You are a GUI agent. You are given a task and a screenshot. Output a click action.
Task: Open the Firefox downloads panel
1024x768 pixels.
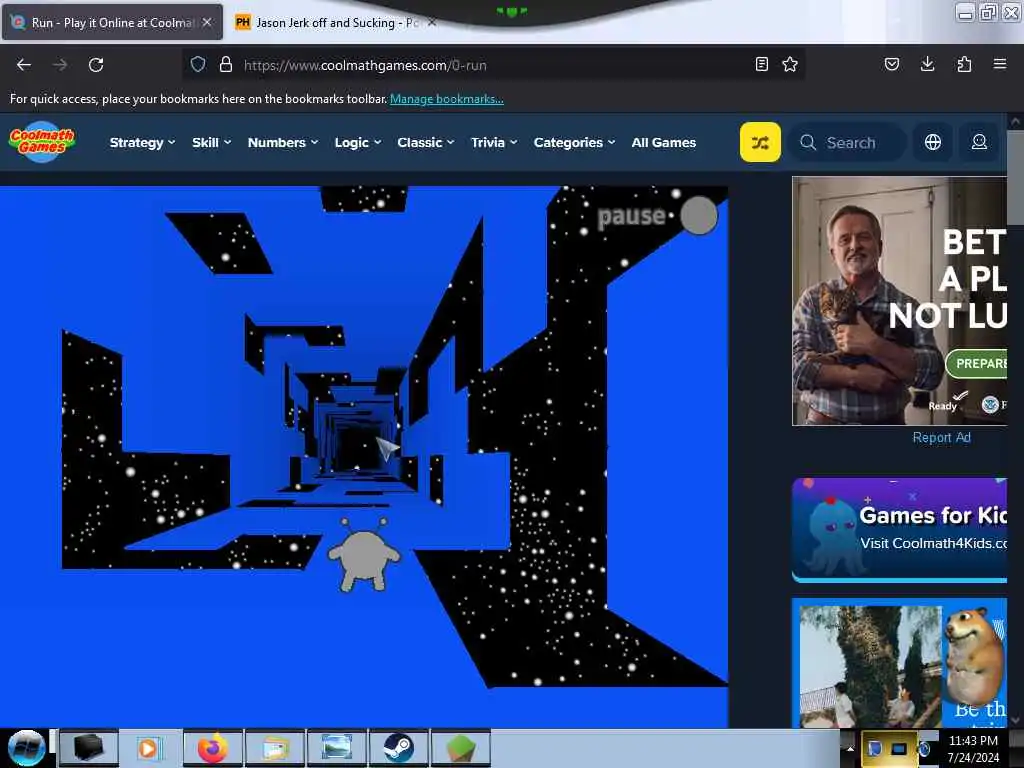point(927,64)
